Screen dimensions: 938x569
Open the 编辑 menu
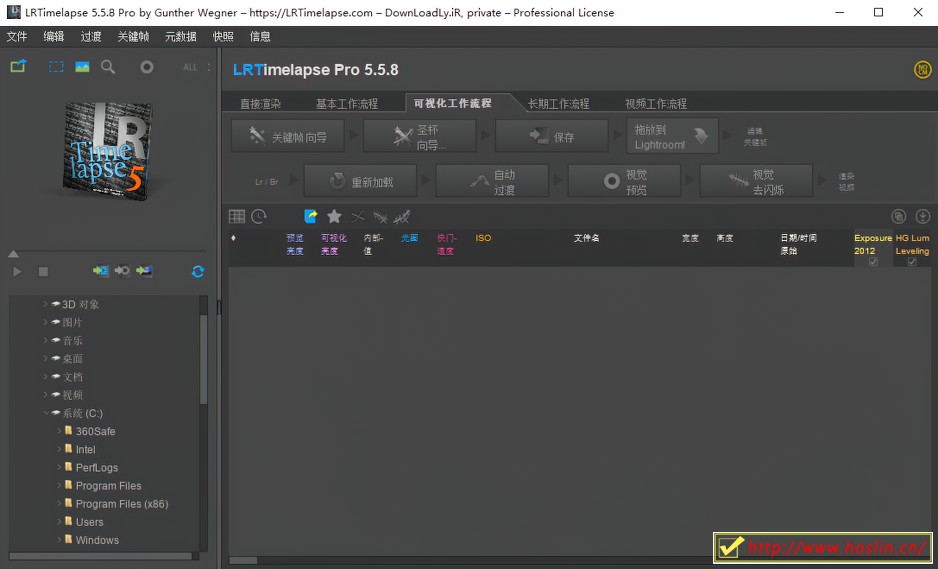click(x=54, y=36)
